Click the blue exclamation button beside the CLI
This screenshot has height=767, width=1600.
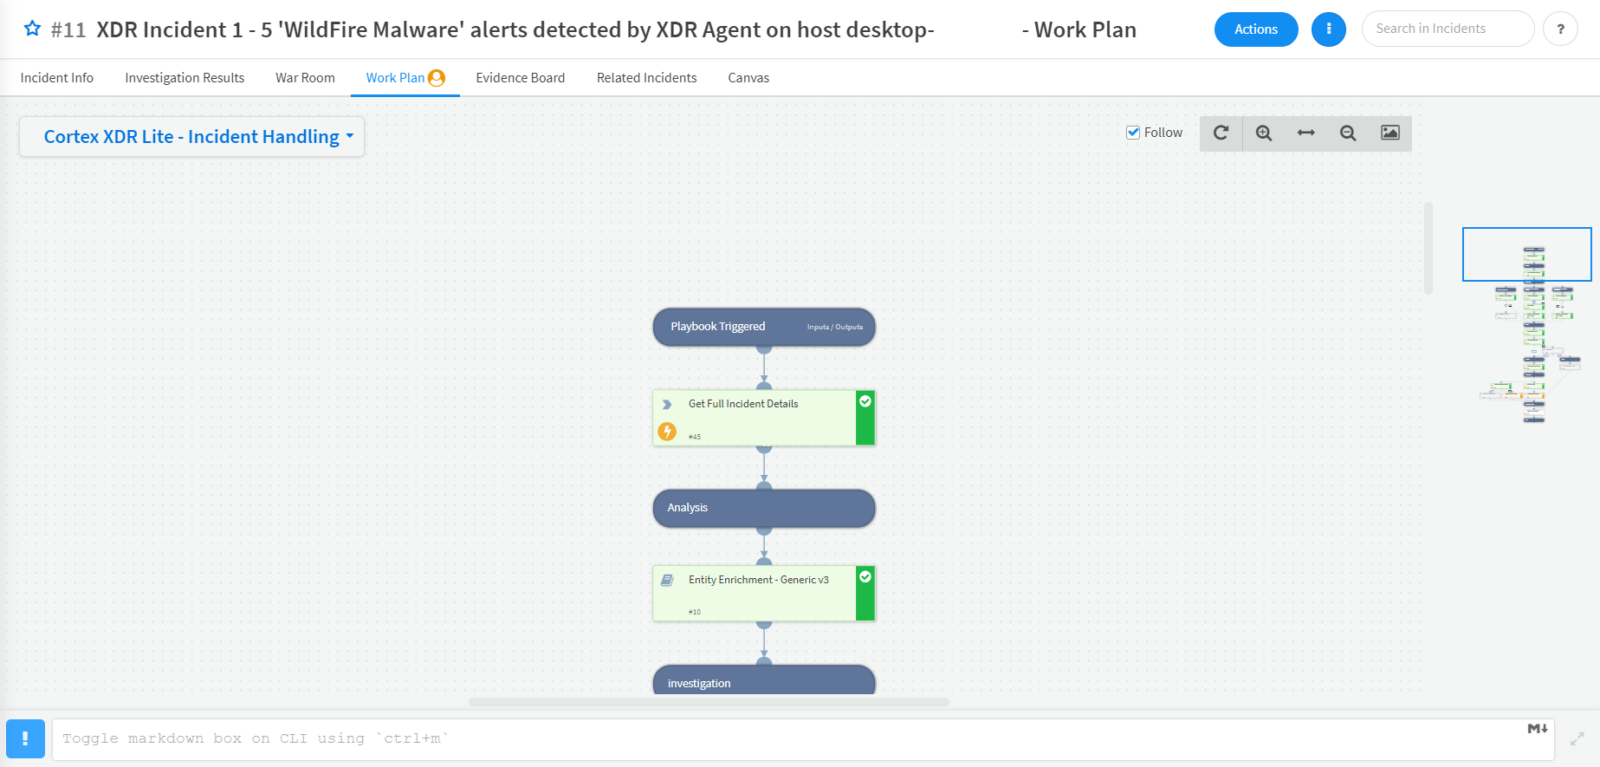click(25, 739)
